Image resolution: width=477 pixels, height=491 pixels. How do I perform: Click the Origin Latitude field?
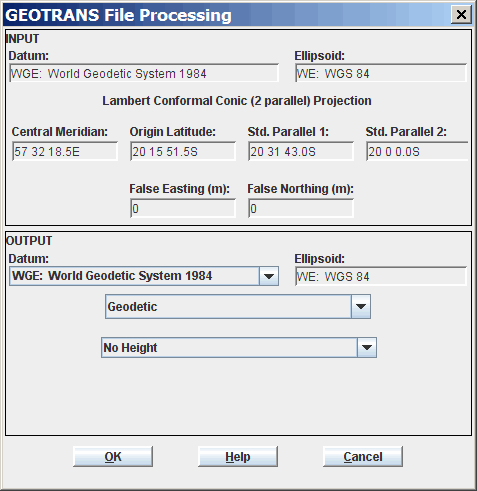(x=183, y=152)
